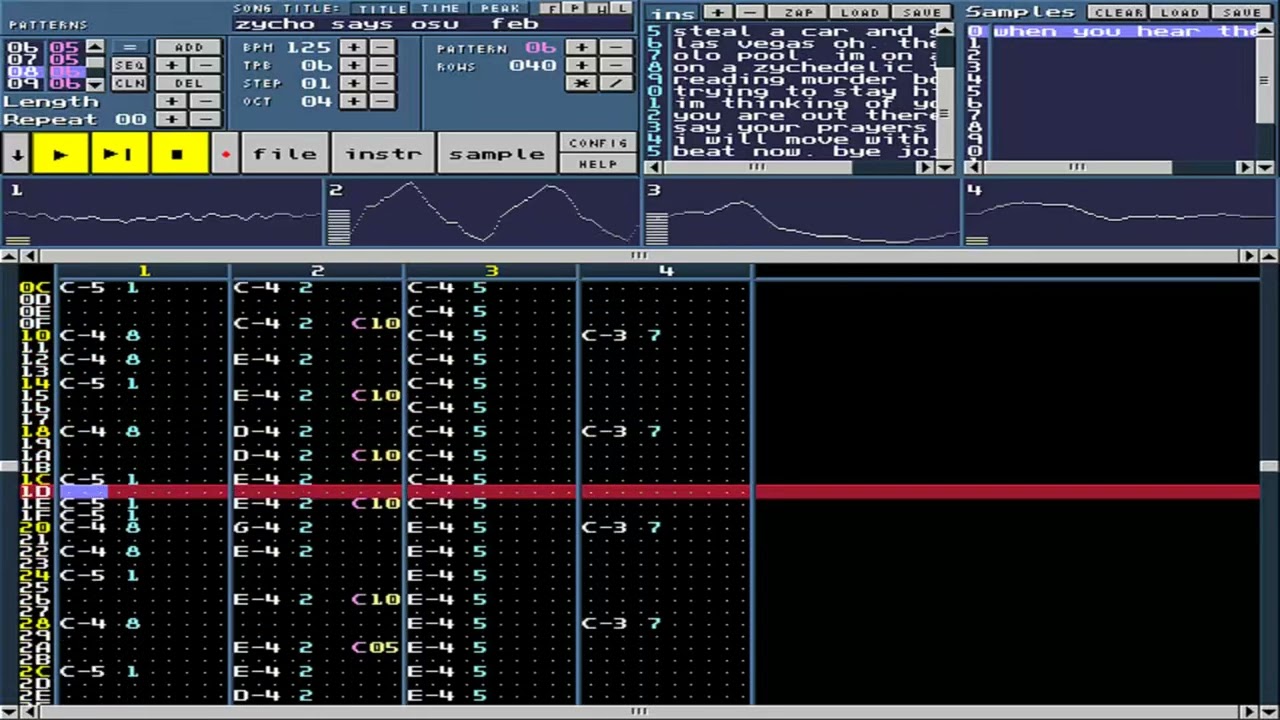
Task: Decrease BPM with its minus button
Action: pos(382,47)
